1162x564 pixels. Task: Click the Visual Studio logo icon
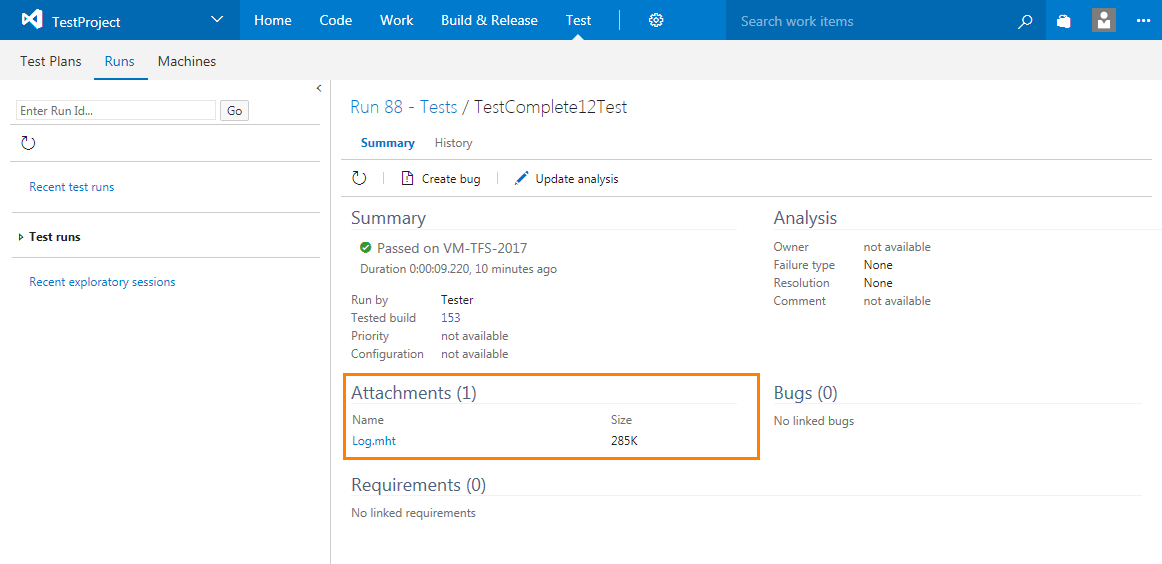point(31,20)
